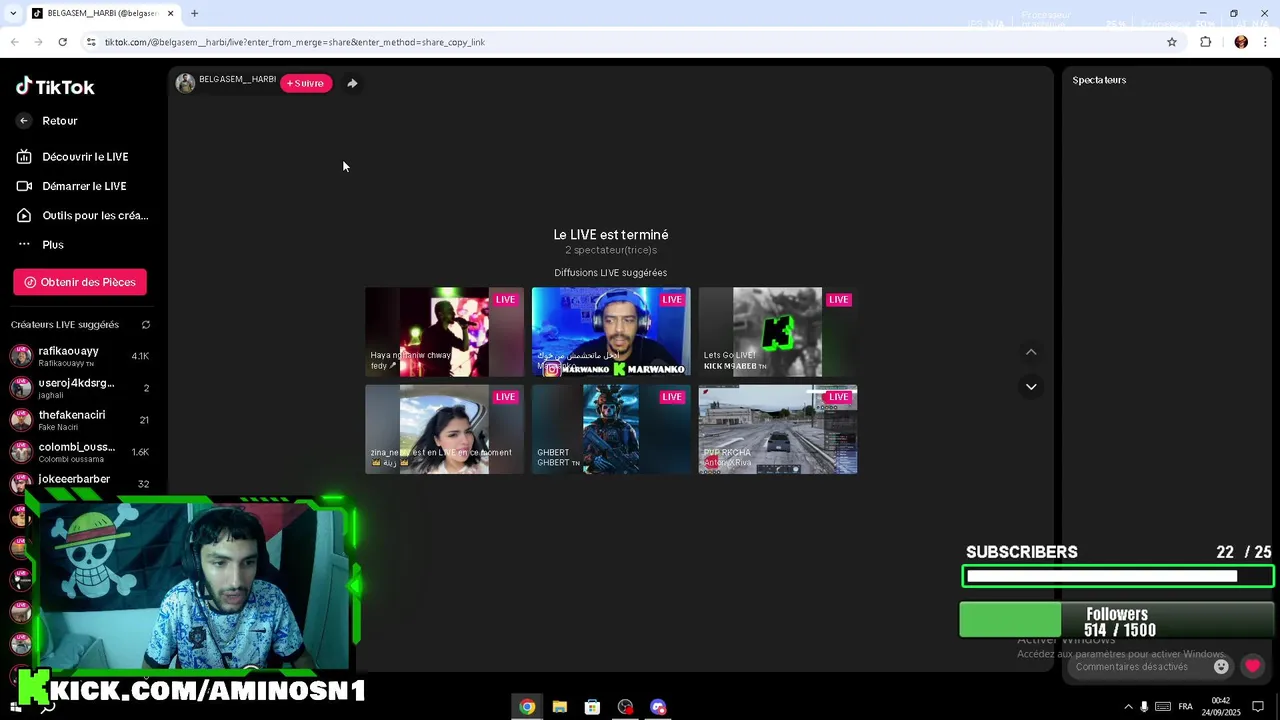Viewport: 1280px width, 720px height.
Task: Click touch keyboard tray icon
Action: 1163,707
